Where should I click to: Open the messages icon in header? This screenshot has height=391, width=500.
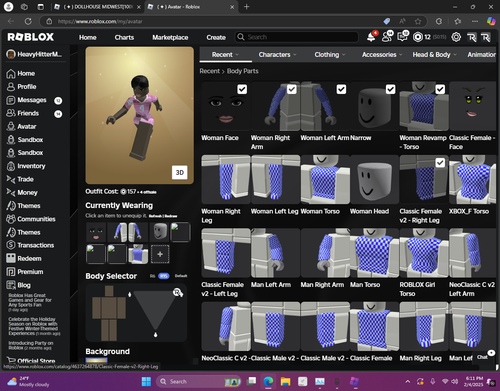(402, 37)
